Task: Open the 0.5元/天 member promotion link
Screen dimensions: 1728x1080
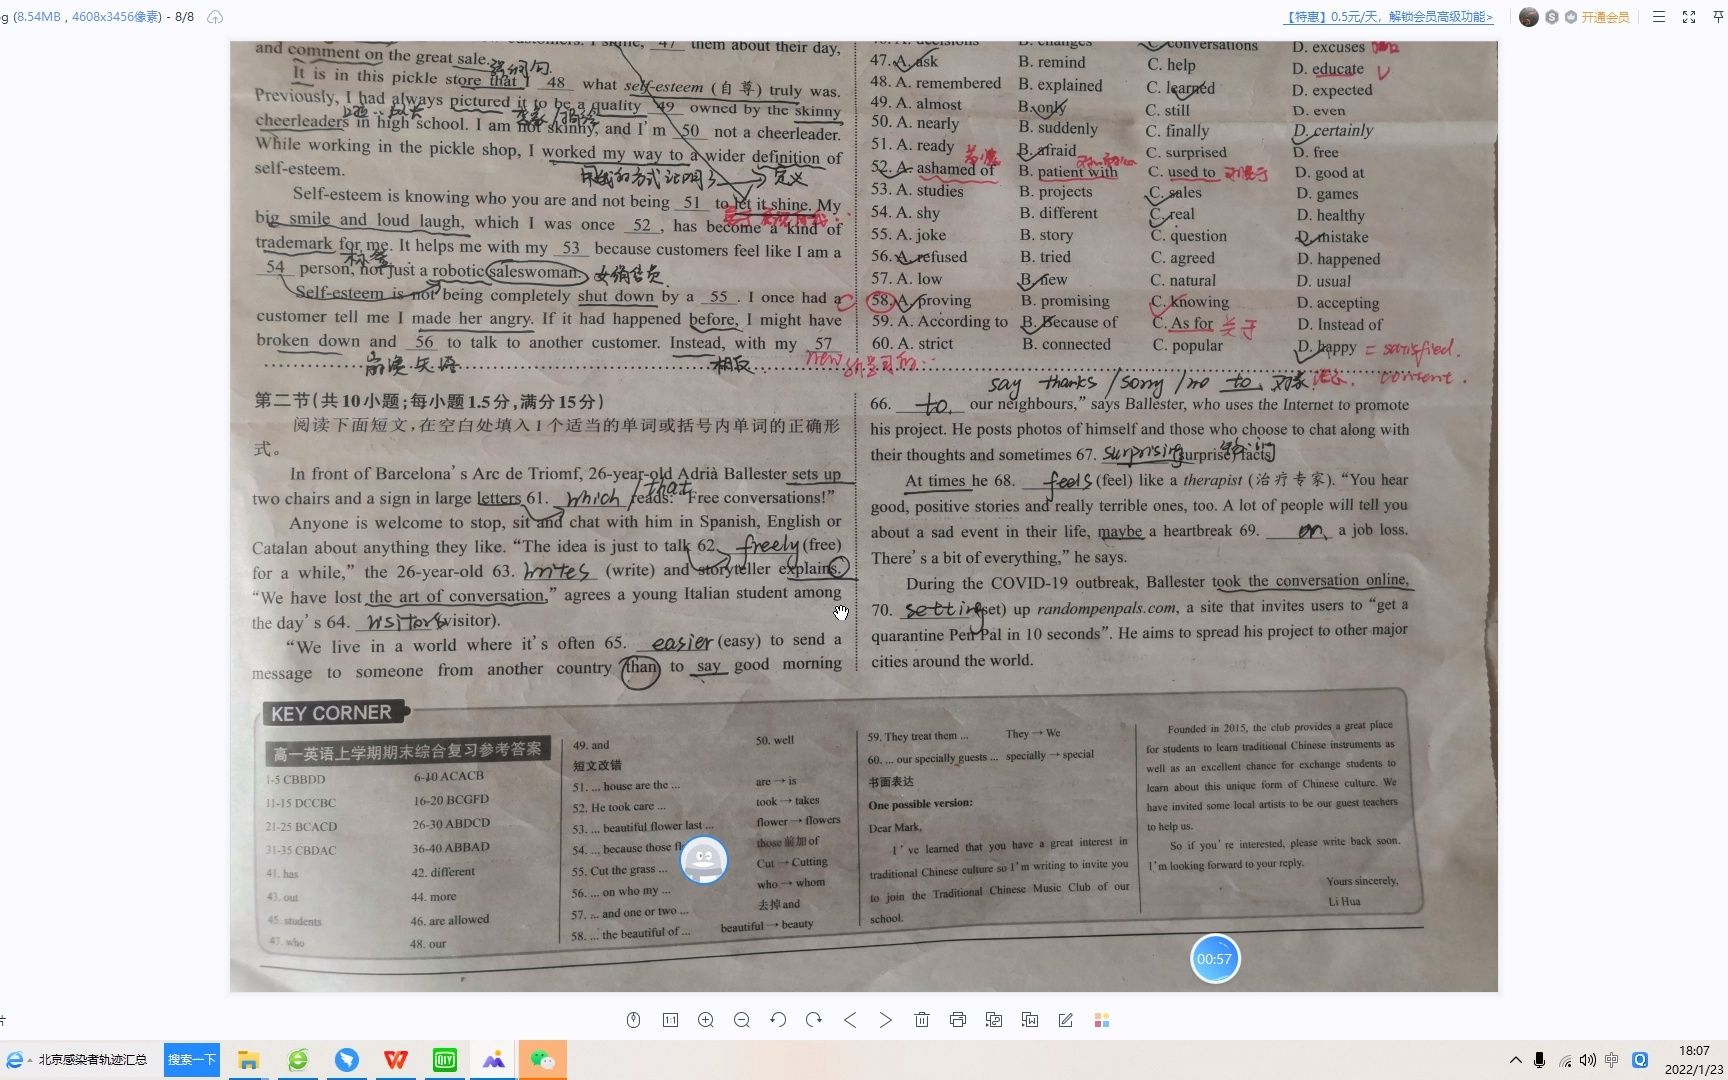Action: [1389, 17]
